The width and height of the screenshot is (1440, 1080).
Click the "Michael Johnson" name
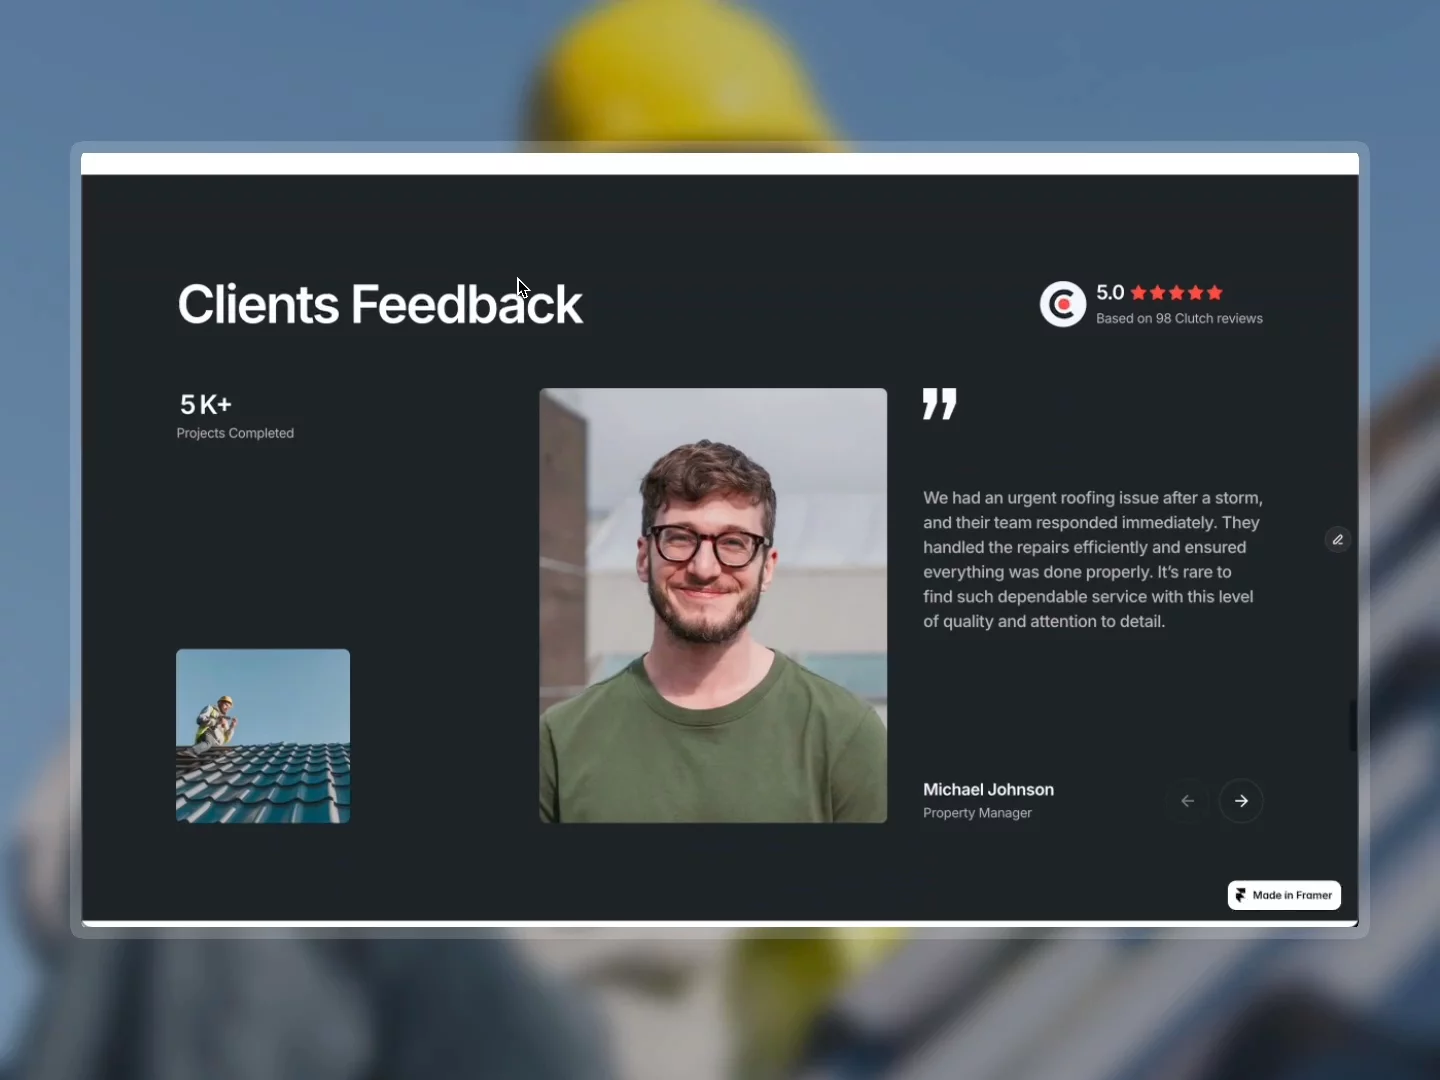click(x=988, y=790)
